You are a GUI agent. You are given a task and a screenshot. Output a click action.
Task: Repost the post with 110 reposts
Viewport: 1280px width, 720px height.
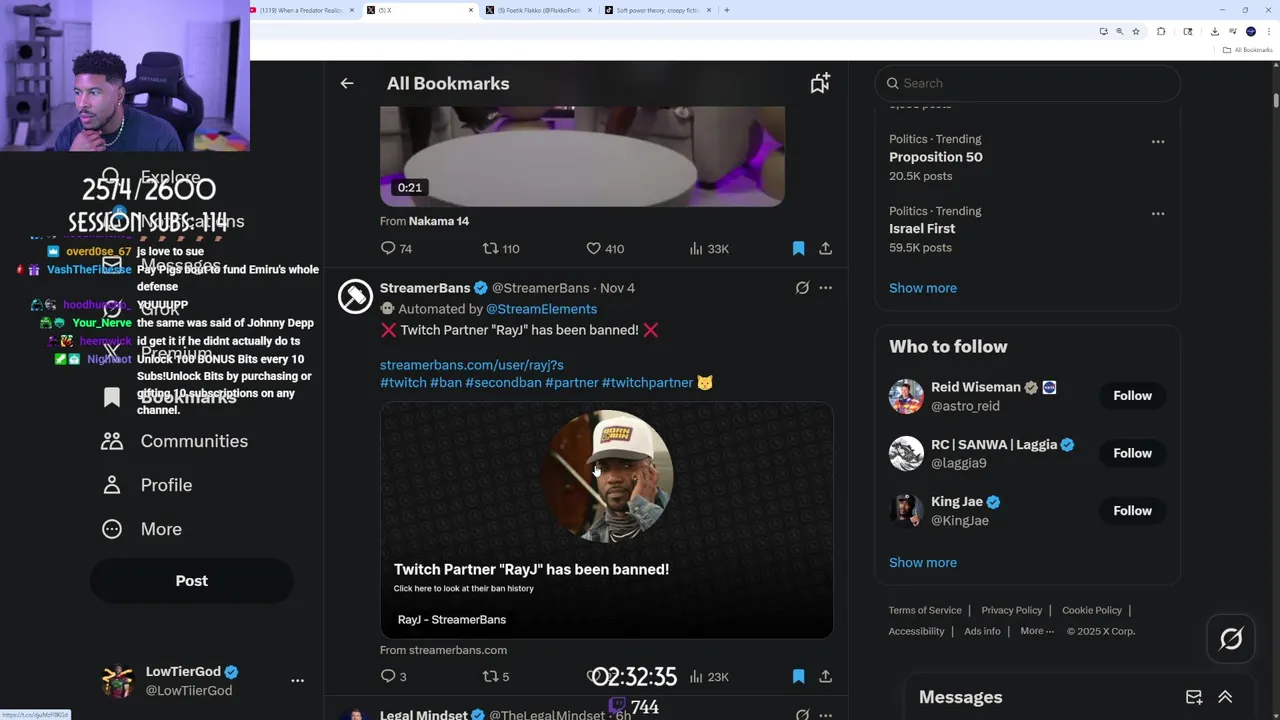coord(501,248)
